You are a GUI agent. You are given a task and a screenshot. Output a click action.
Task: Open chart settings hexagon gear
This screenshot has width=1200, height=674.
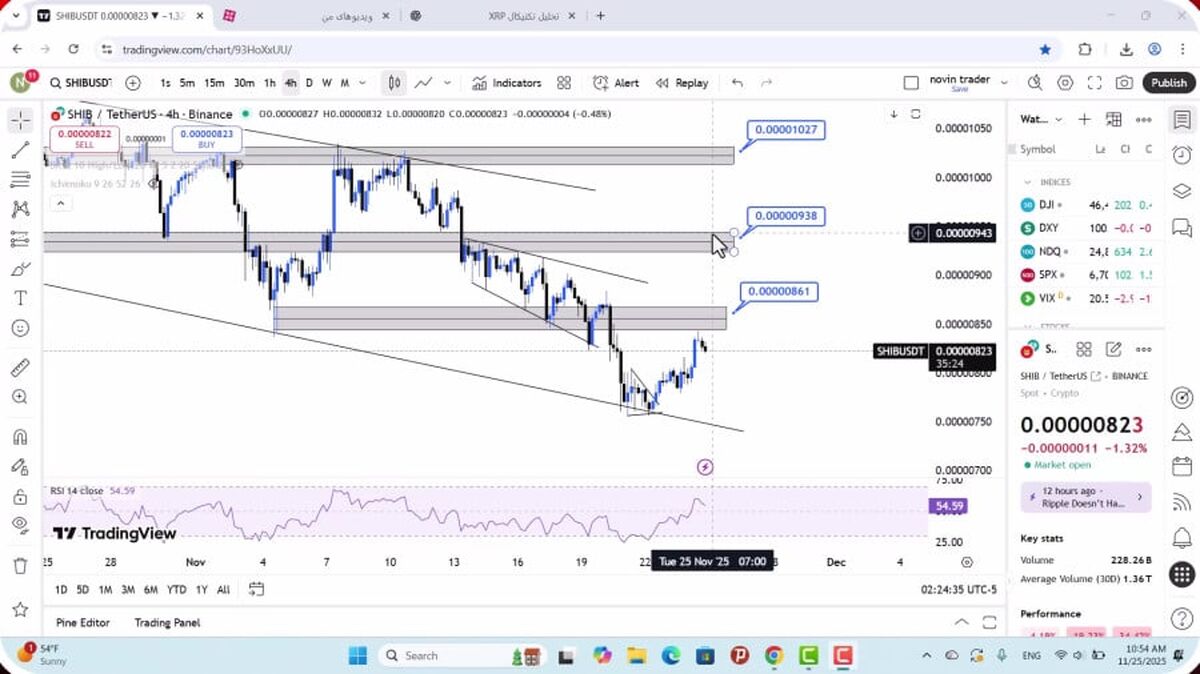pos(1065,83)
